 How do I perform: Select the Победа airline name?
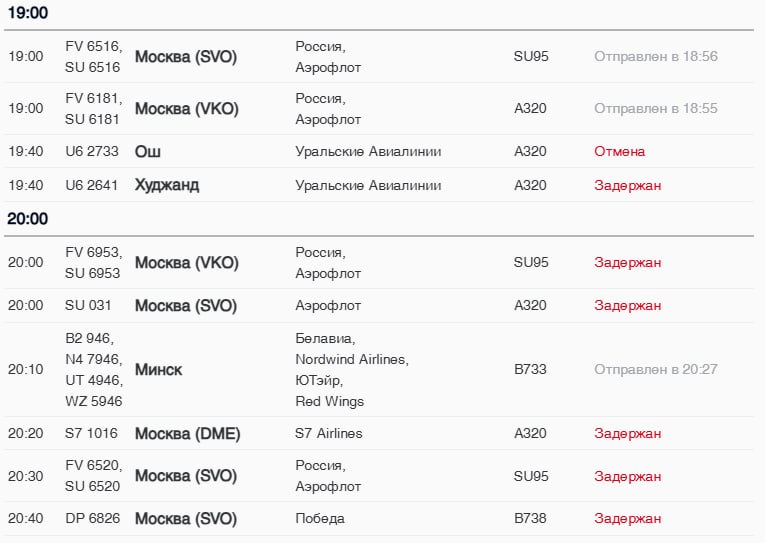point(320,518)
